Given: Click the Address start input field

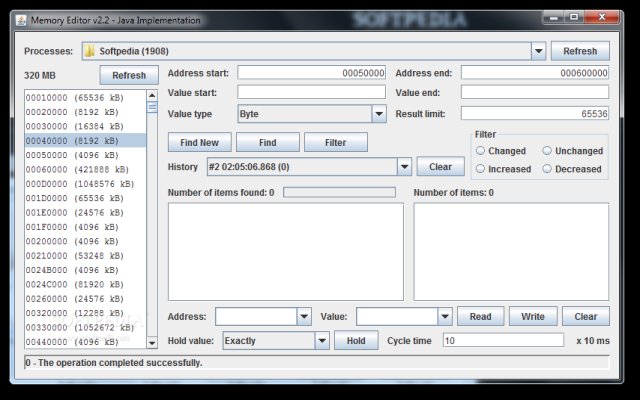Looking at the screenshot, I should point(311,73).
